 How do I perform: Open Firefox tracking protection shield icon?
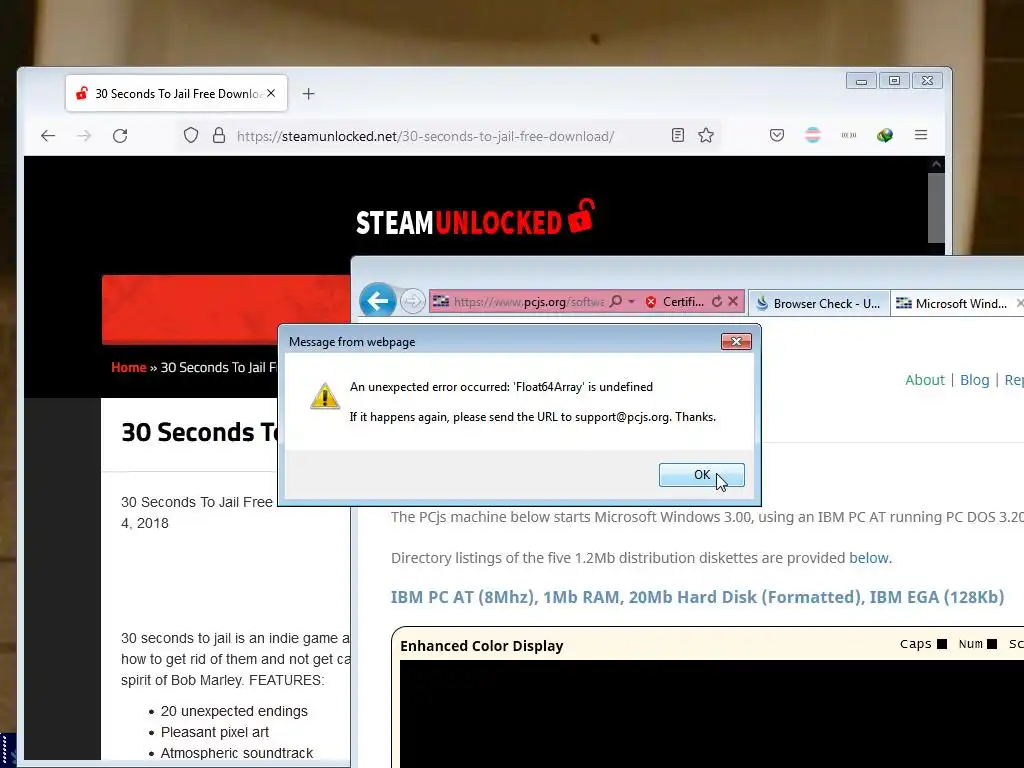pos(191,135)
